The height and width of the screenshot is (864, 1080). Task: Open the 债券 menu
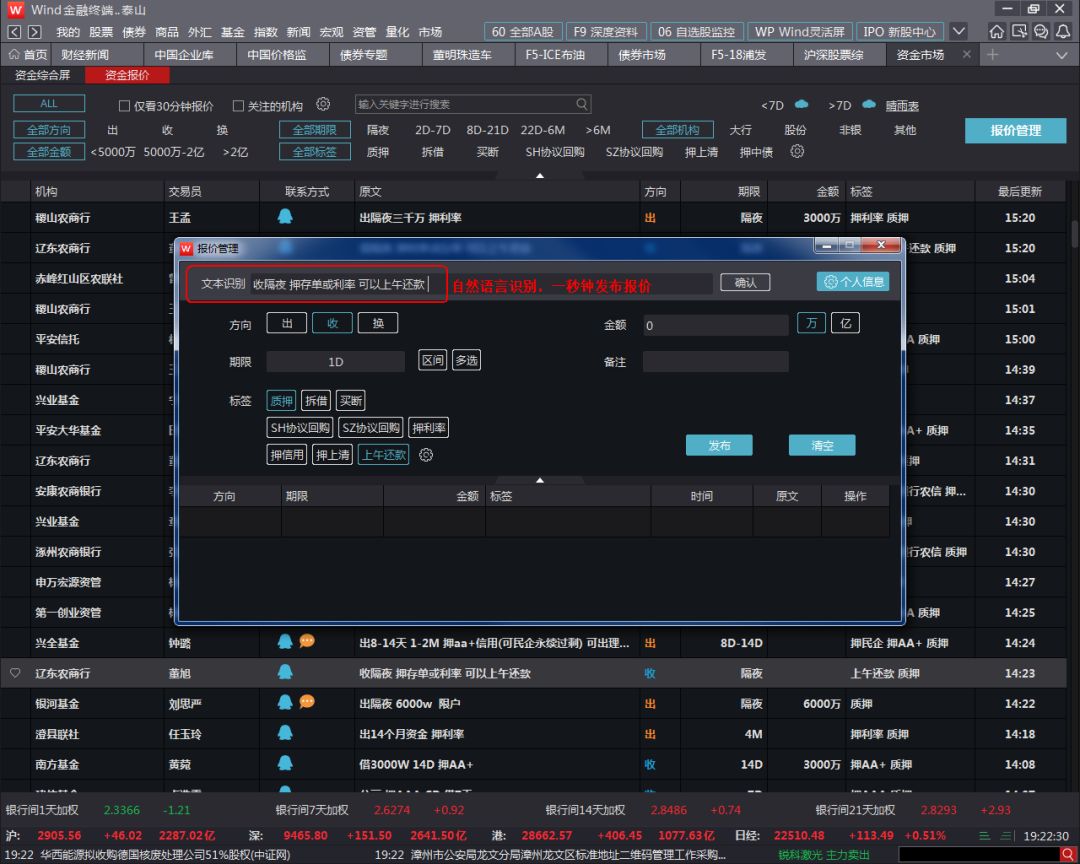point(134,32)
